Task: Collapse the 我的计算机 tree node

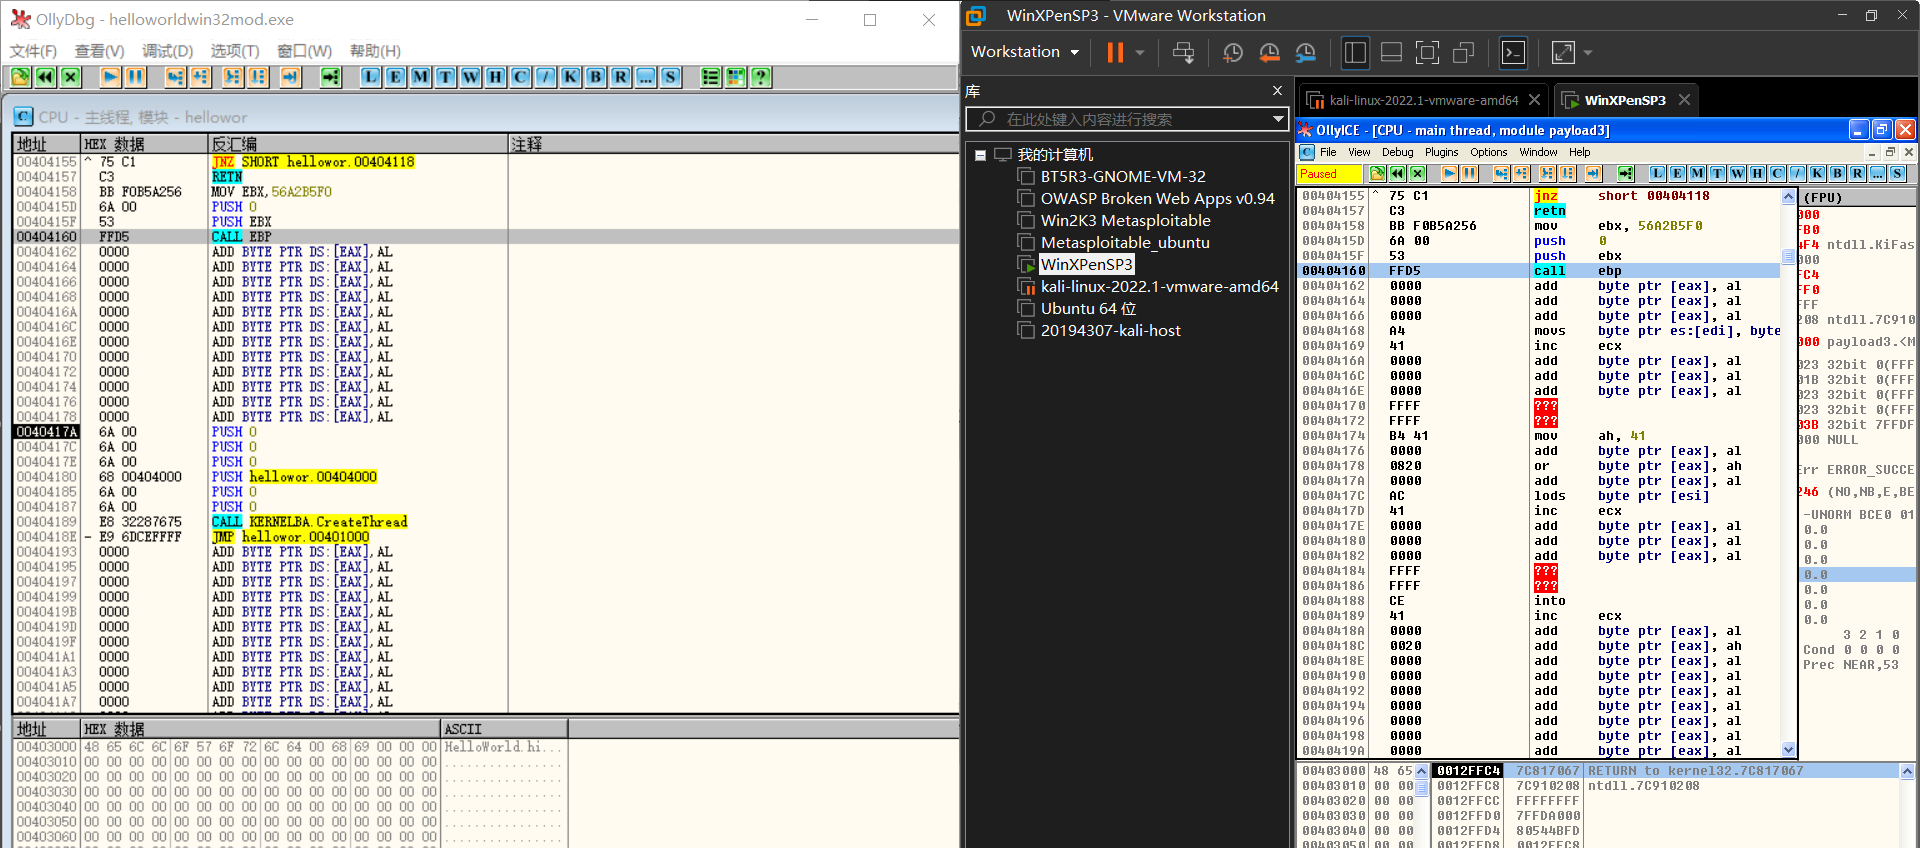Action: [981, 155]
